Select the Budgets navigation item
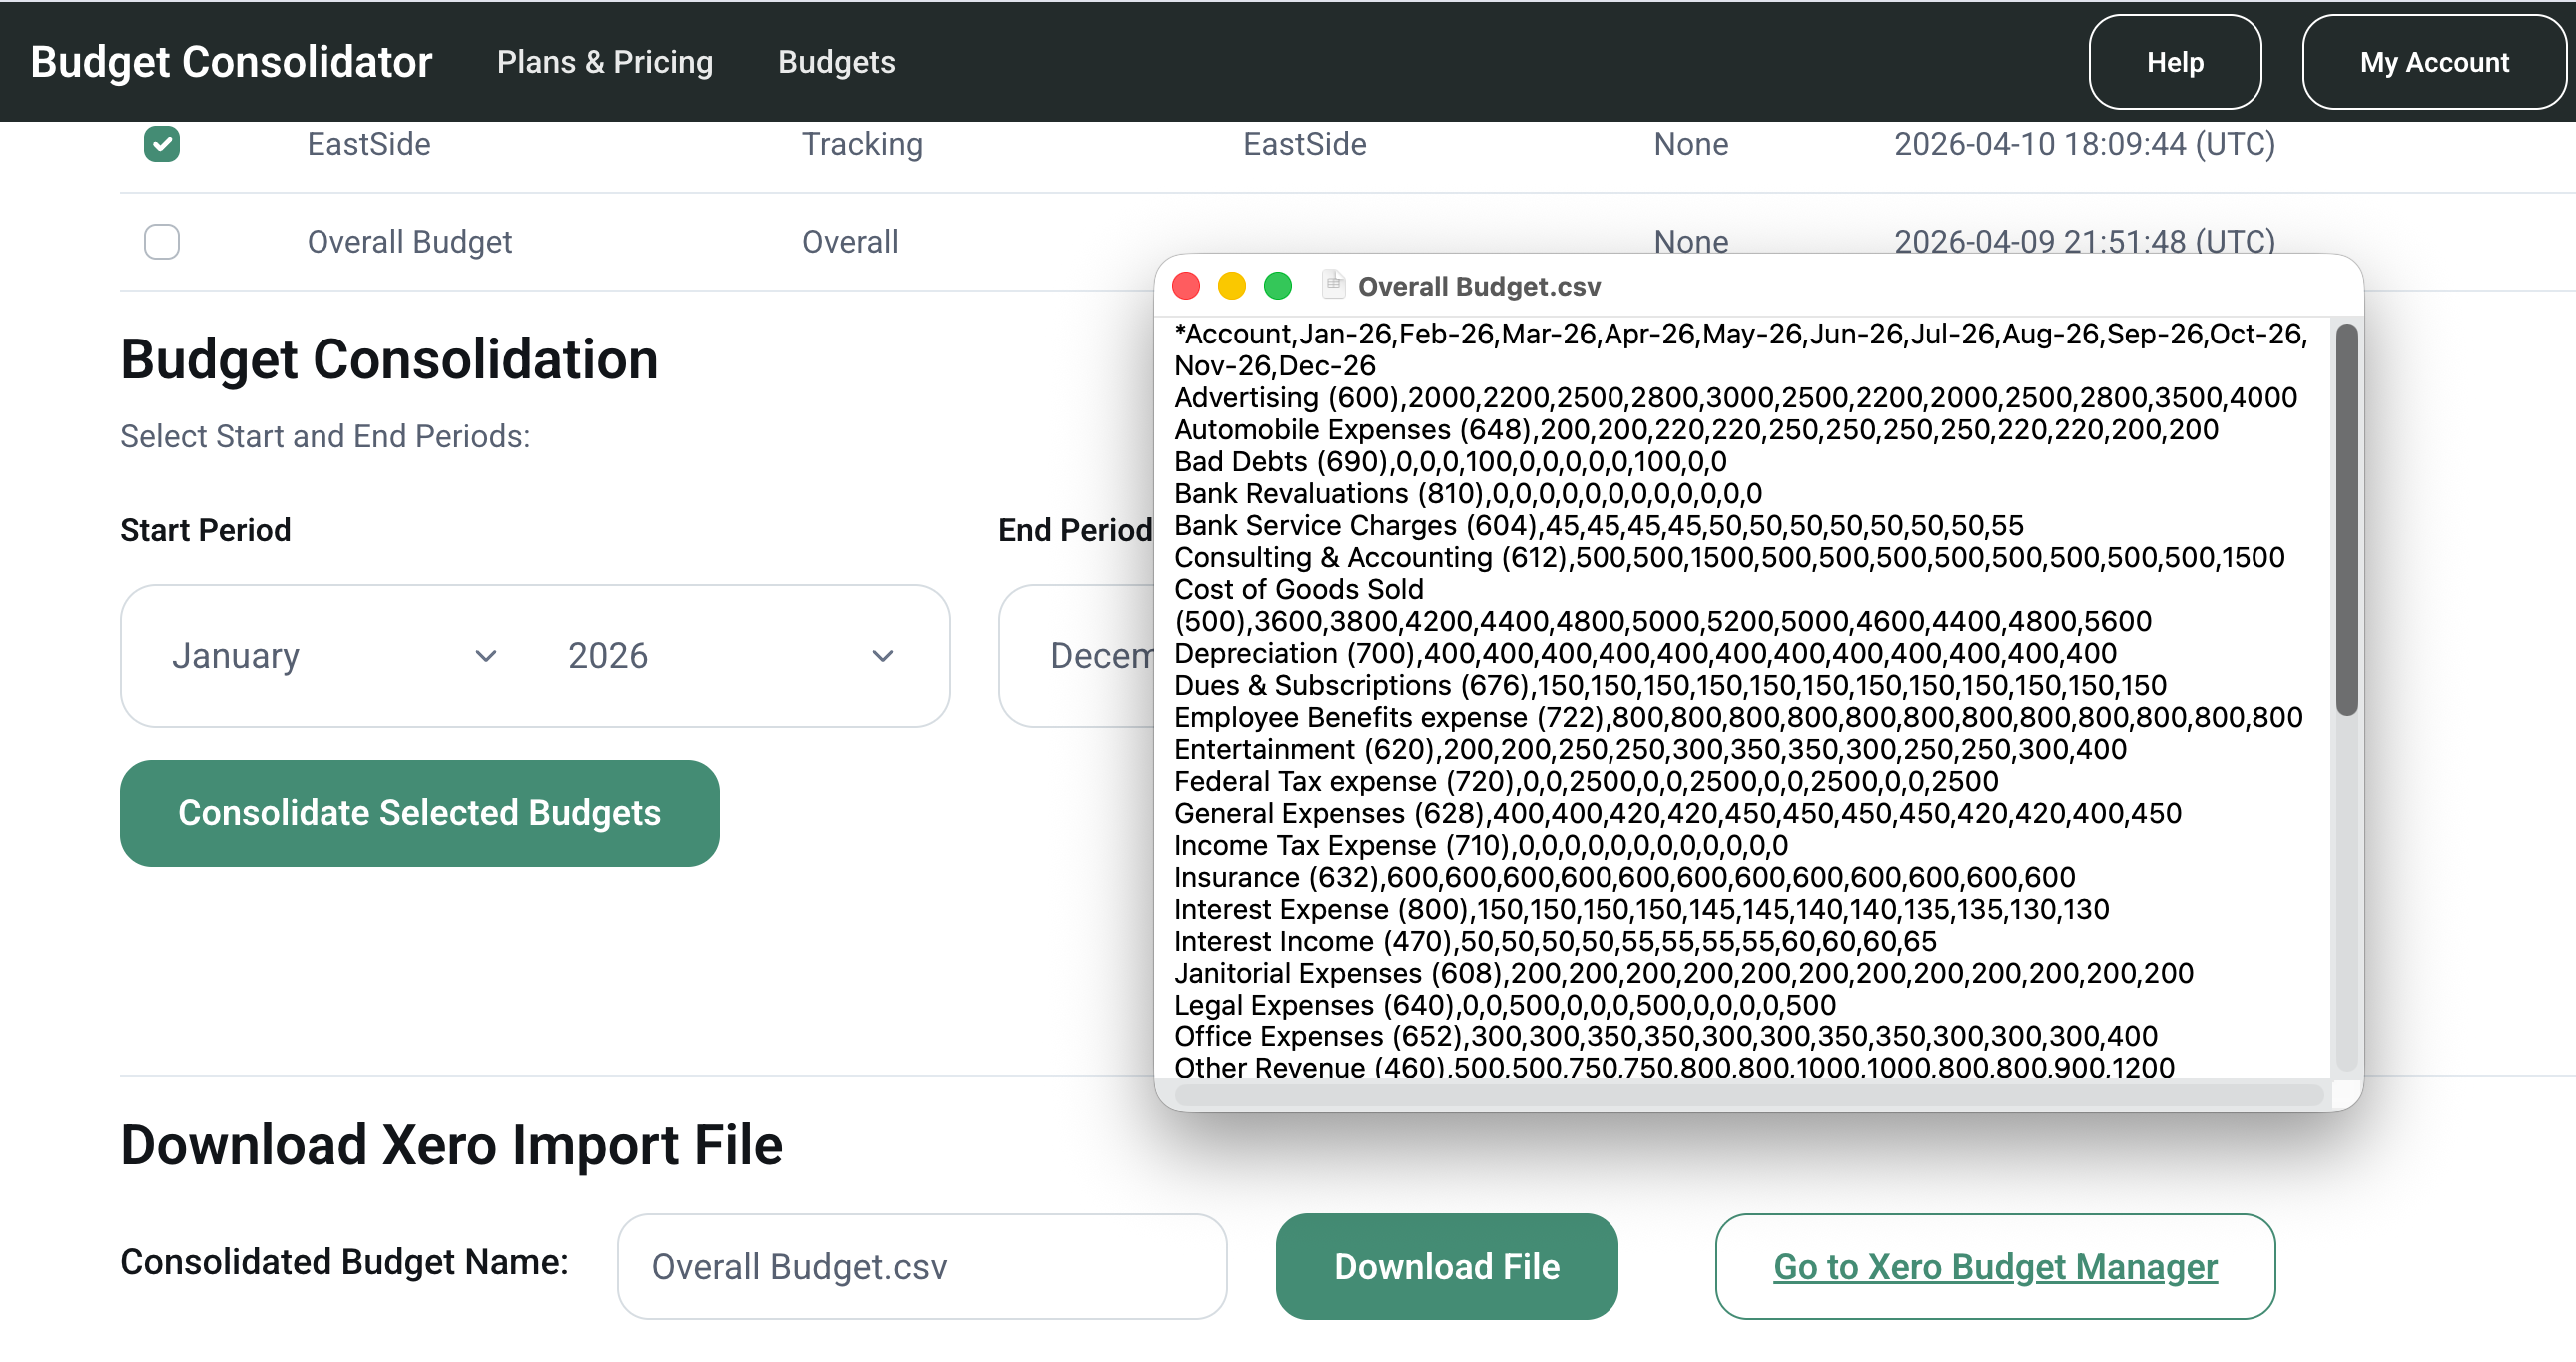This screenshot has height=1362, width=2576. 836,61
